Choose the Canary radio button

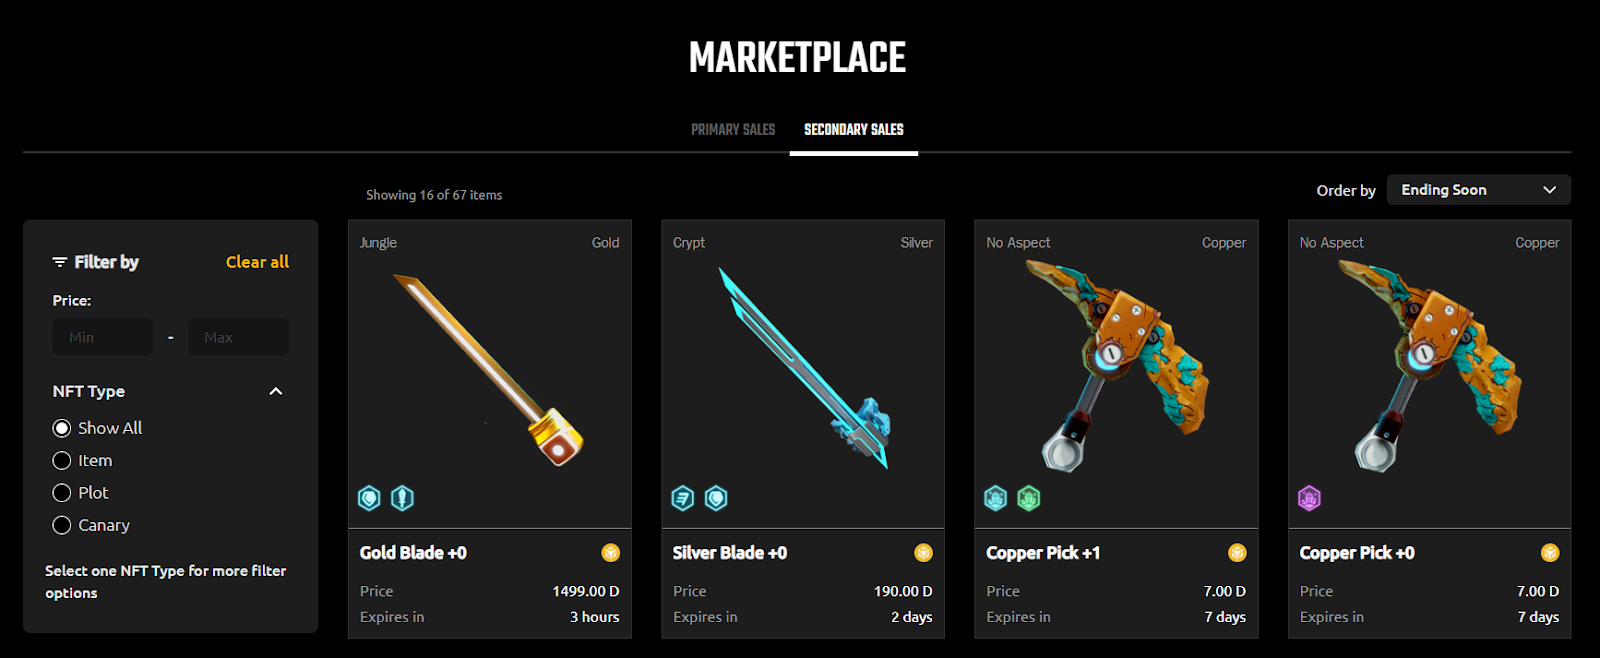point(62,525)
